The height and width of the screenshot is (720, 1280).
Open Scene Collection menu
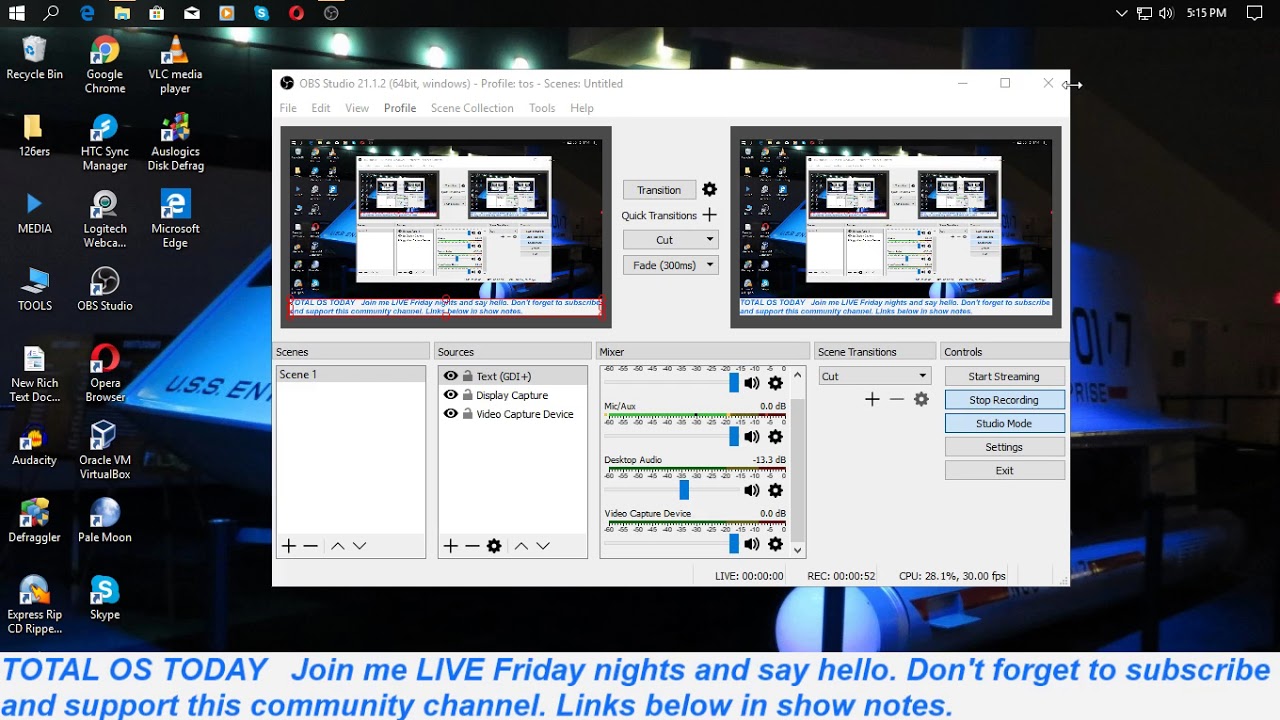[472, 108]
